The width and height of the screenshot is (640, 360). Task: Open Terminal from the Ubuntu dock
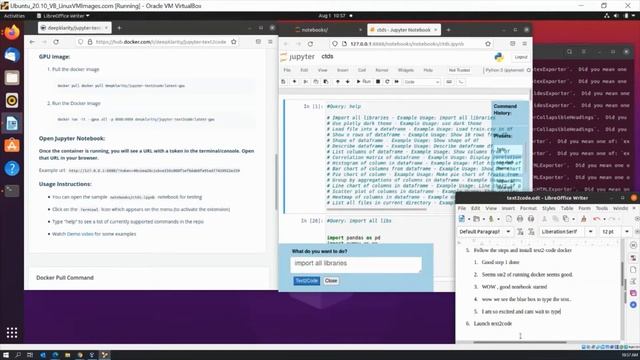tap(12, 191)
